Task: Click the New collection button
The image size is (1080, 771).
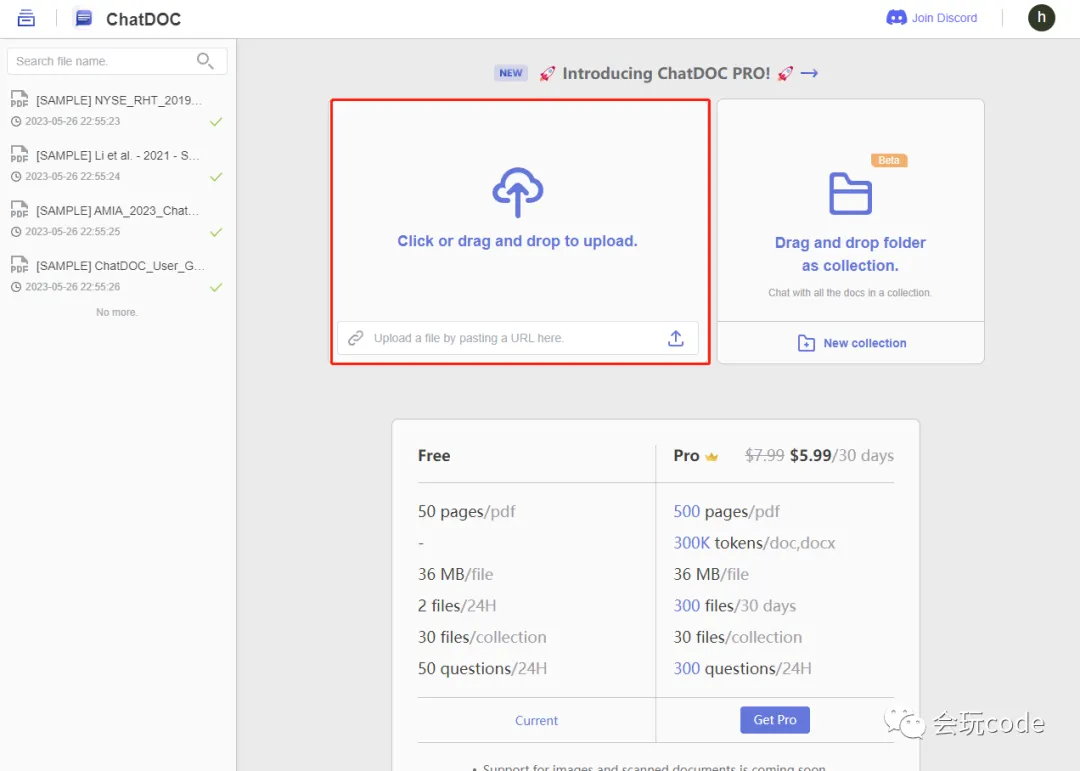Action: [851, 342]
